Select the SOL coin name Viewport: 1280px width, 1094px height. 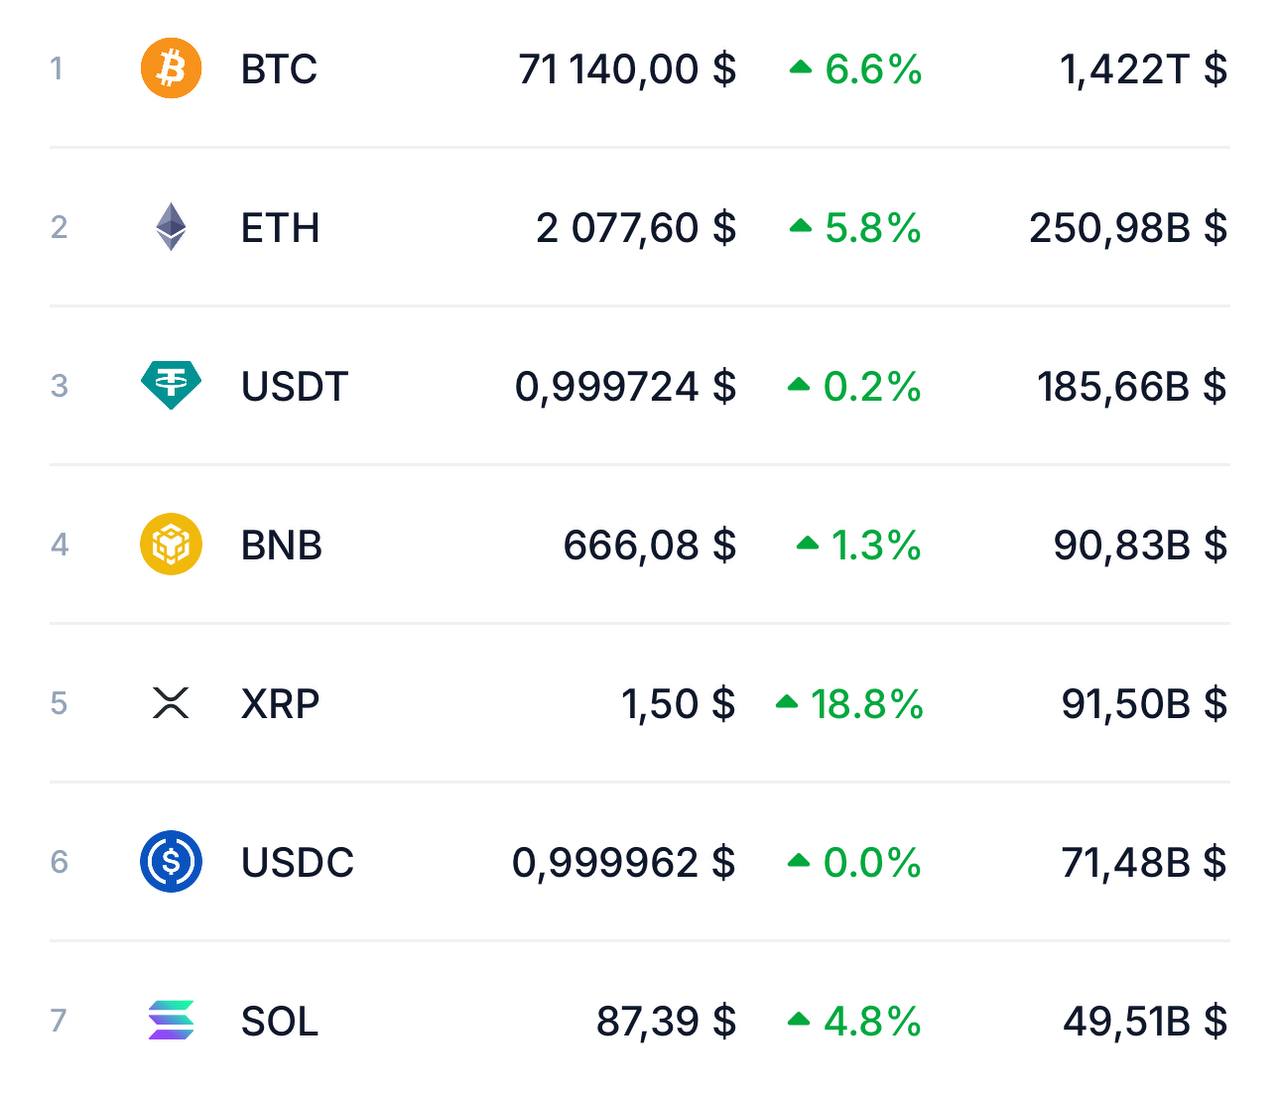(279, 1021)
